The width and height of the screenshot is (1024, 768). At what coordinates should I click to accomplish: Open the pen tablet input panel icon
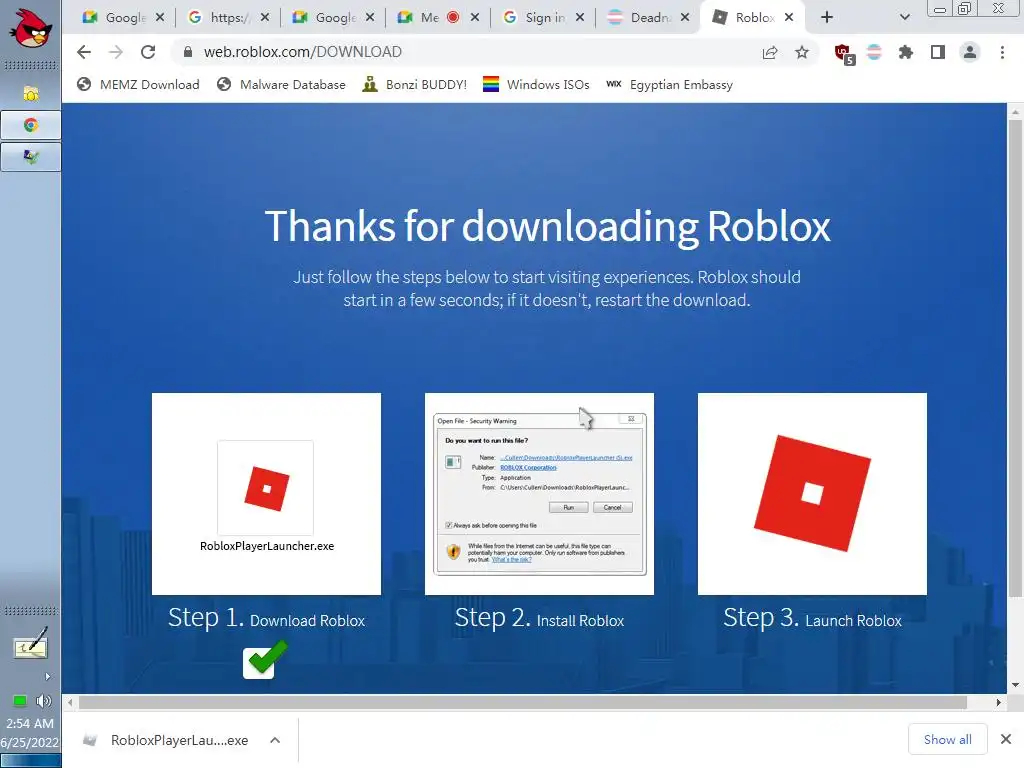point(31,643)
